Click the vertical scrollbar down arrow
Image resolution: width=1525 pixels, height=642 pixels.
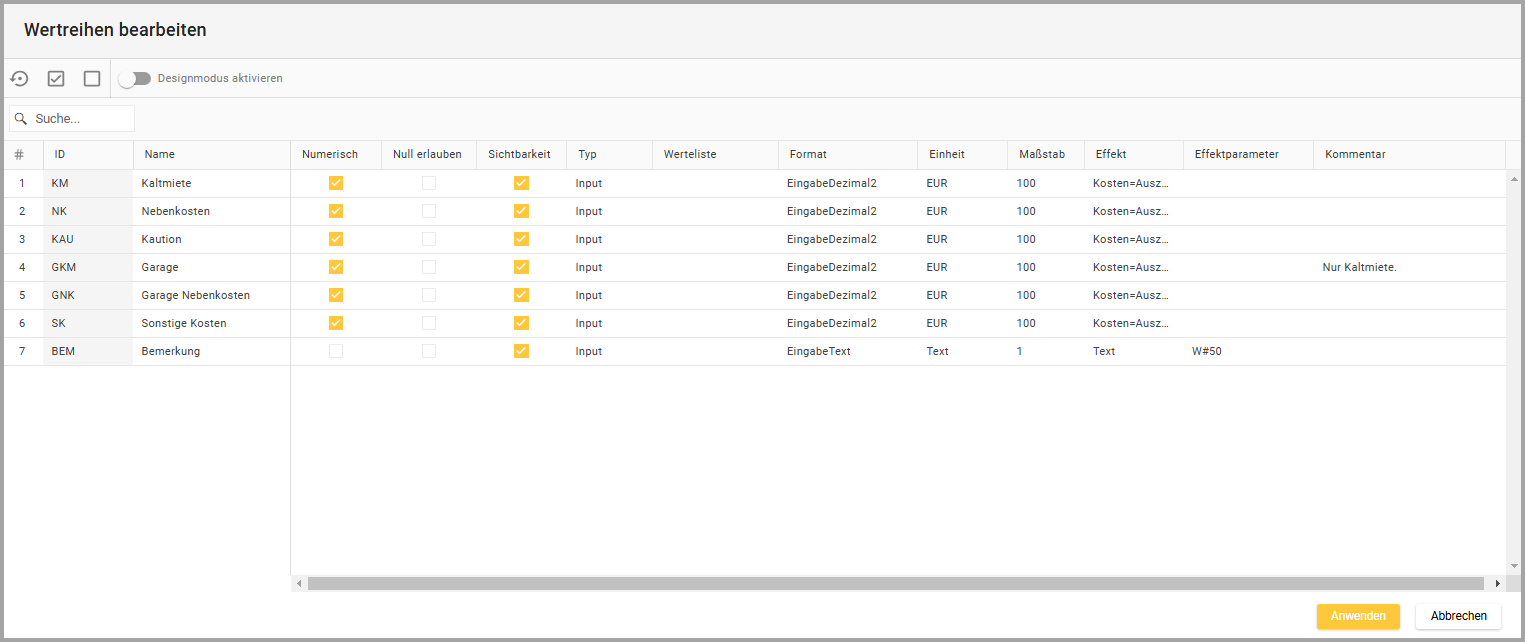click(1514, 566)
